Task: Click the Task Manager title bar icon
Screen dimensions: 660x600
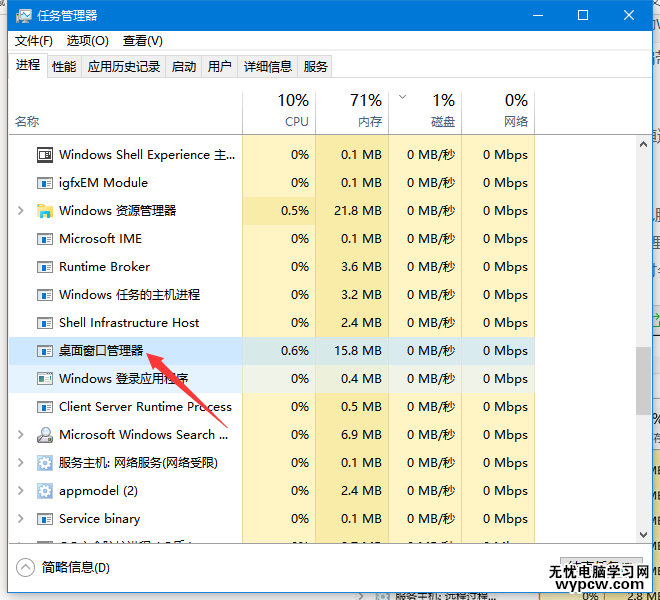Action: pos(24,16)
